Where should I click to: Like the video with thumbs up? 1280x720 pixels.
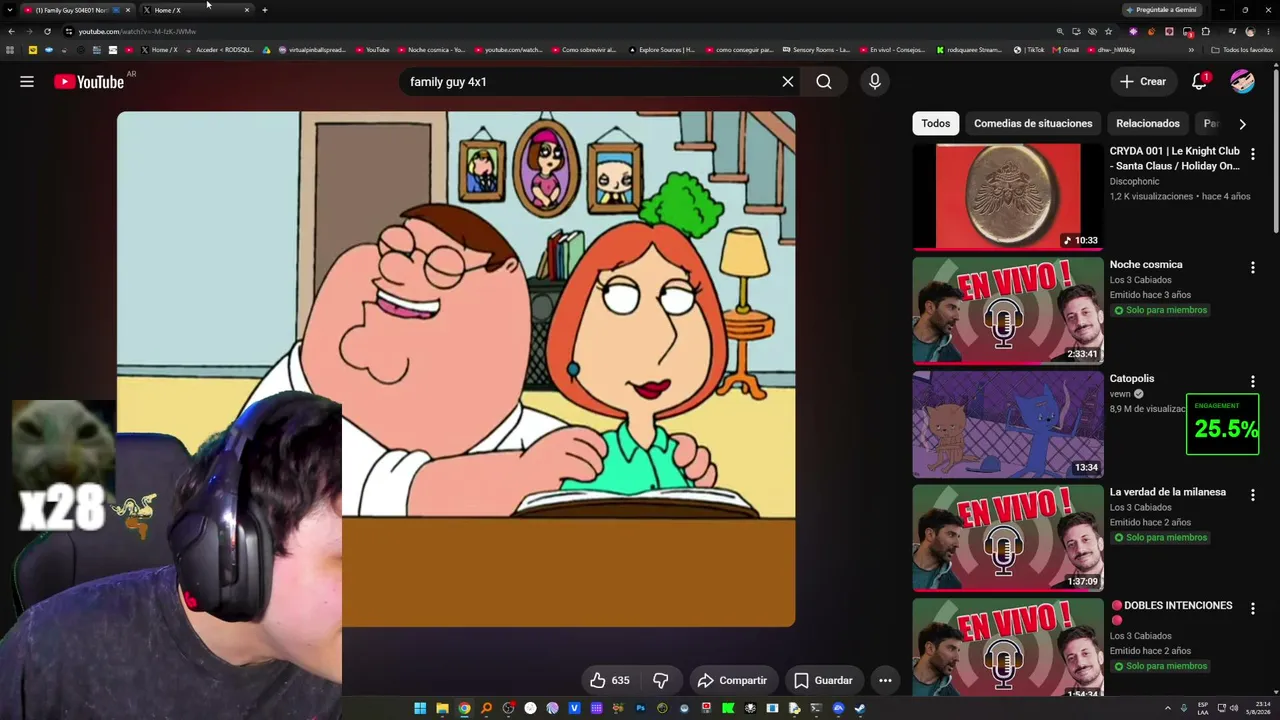(x=609, y=681)
